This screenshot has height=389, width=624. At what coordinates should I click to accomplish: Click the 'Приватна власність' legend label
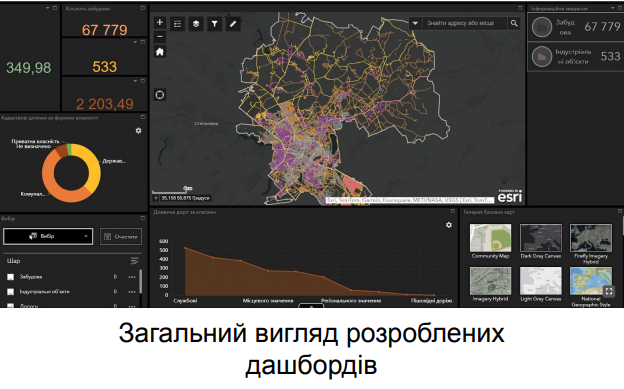coord(35,141)
